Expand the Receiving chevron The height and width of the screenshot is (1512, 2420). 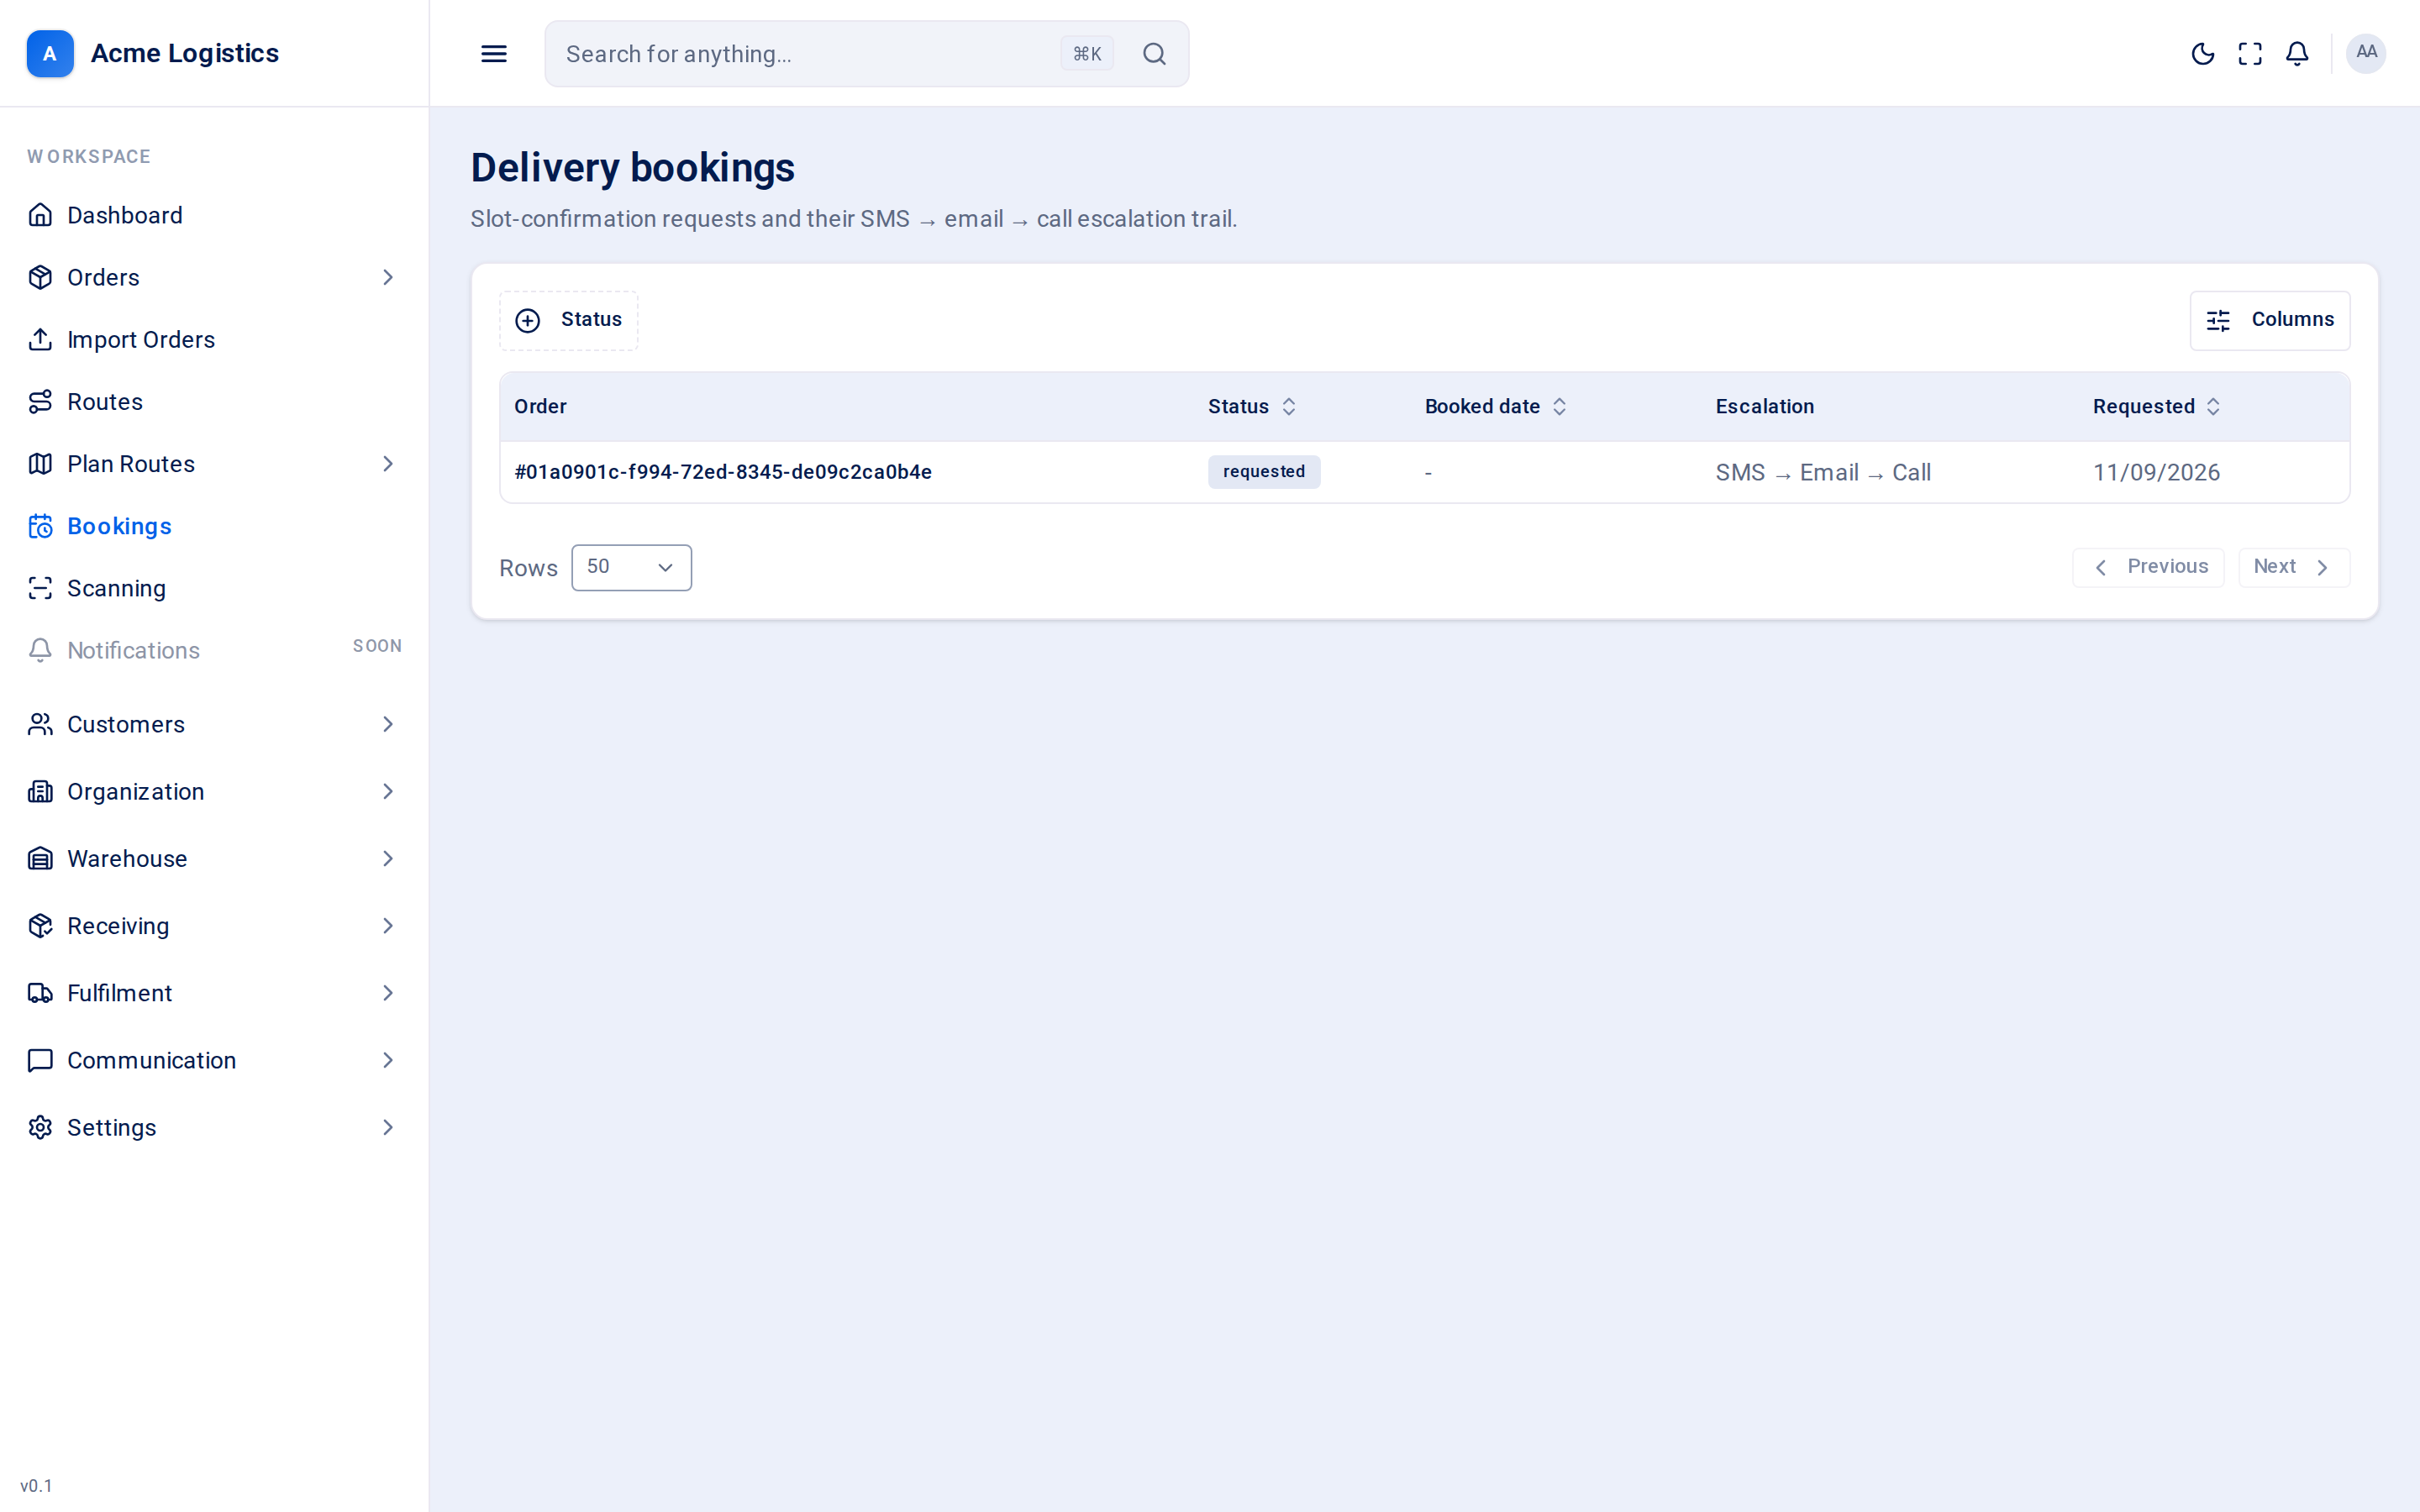pos(388,926)
